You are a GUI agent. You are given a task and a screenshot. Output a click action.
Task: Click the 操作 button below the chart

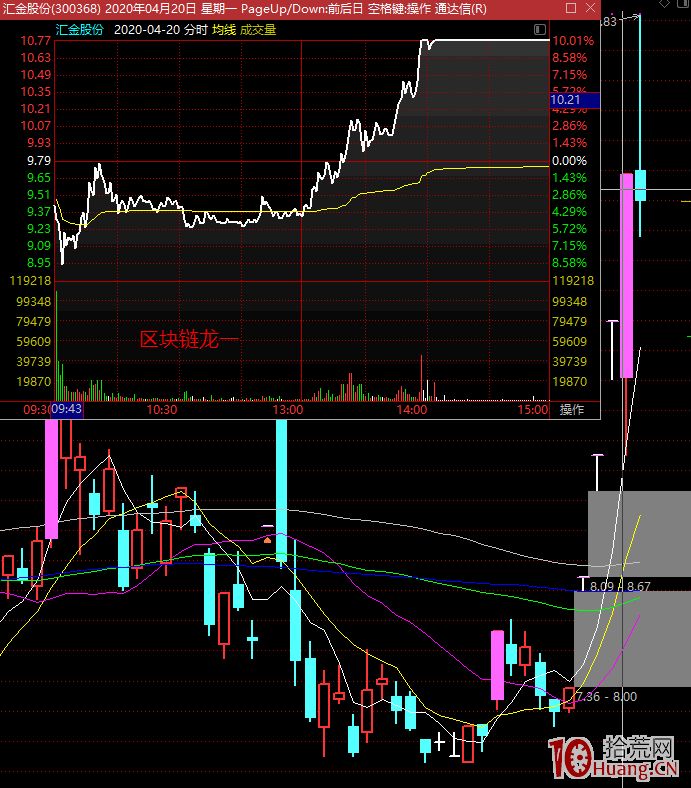[572, 410]
